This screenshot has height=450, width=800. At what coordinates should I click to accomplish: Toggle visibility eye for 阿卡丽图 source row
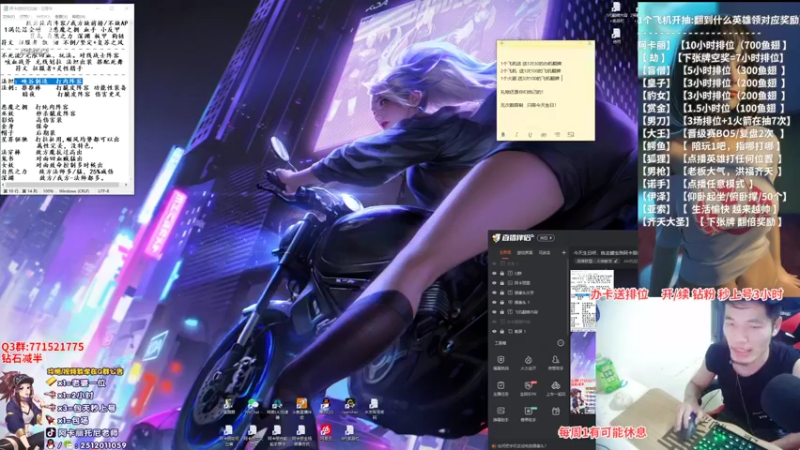pyautogui.click(x=494, y=283)
